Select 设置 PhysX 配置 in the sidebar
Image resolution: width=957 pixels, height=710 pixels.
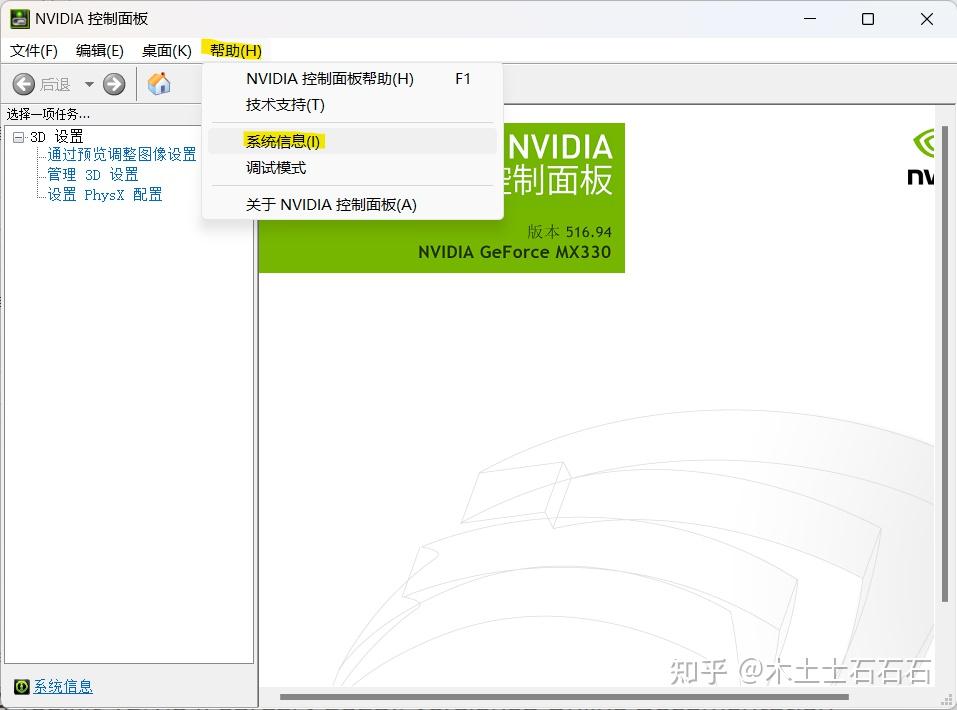coord(103,194)
